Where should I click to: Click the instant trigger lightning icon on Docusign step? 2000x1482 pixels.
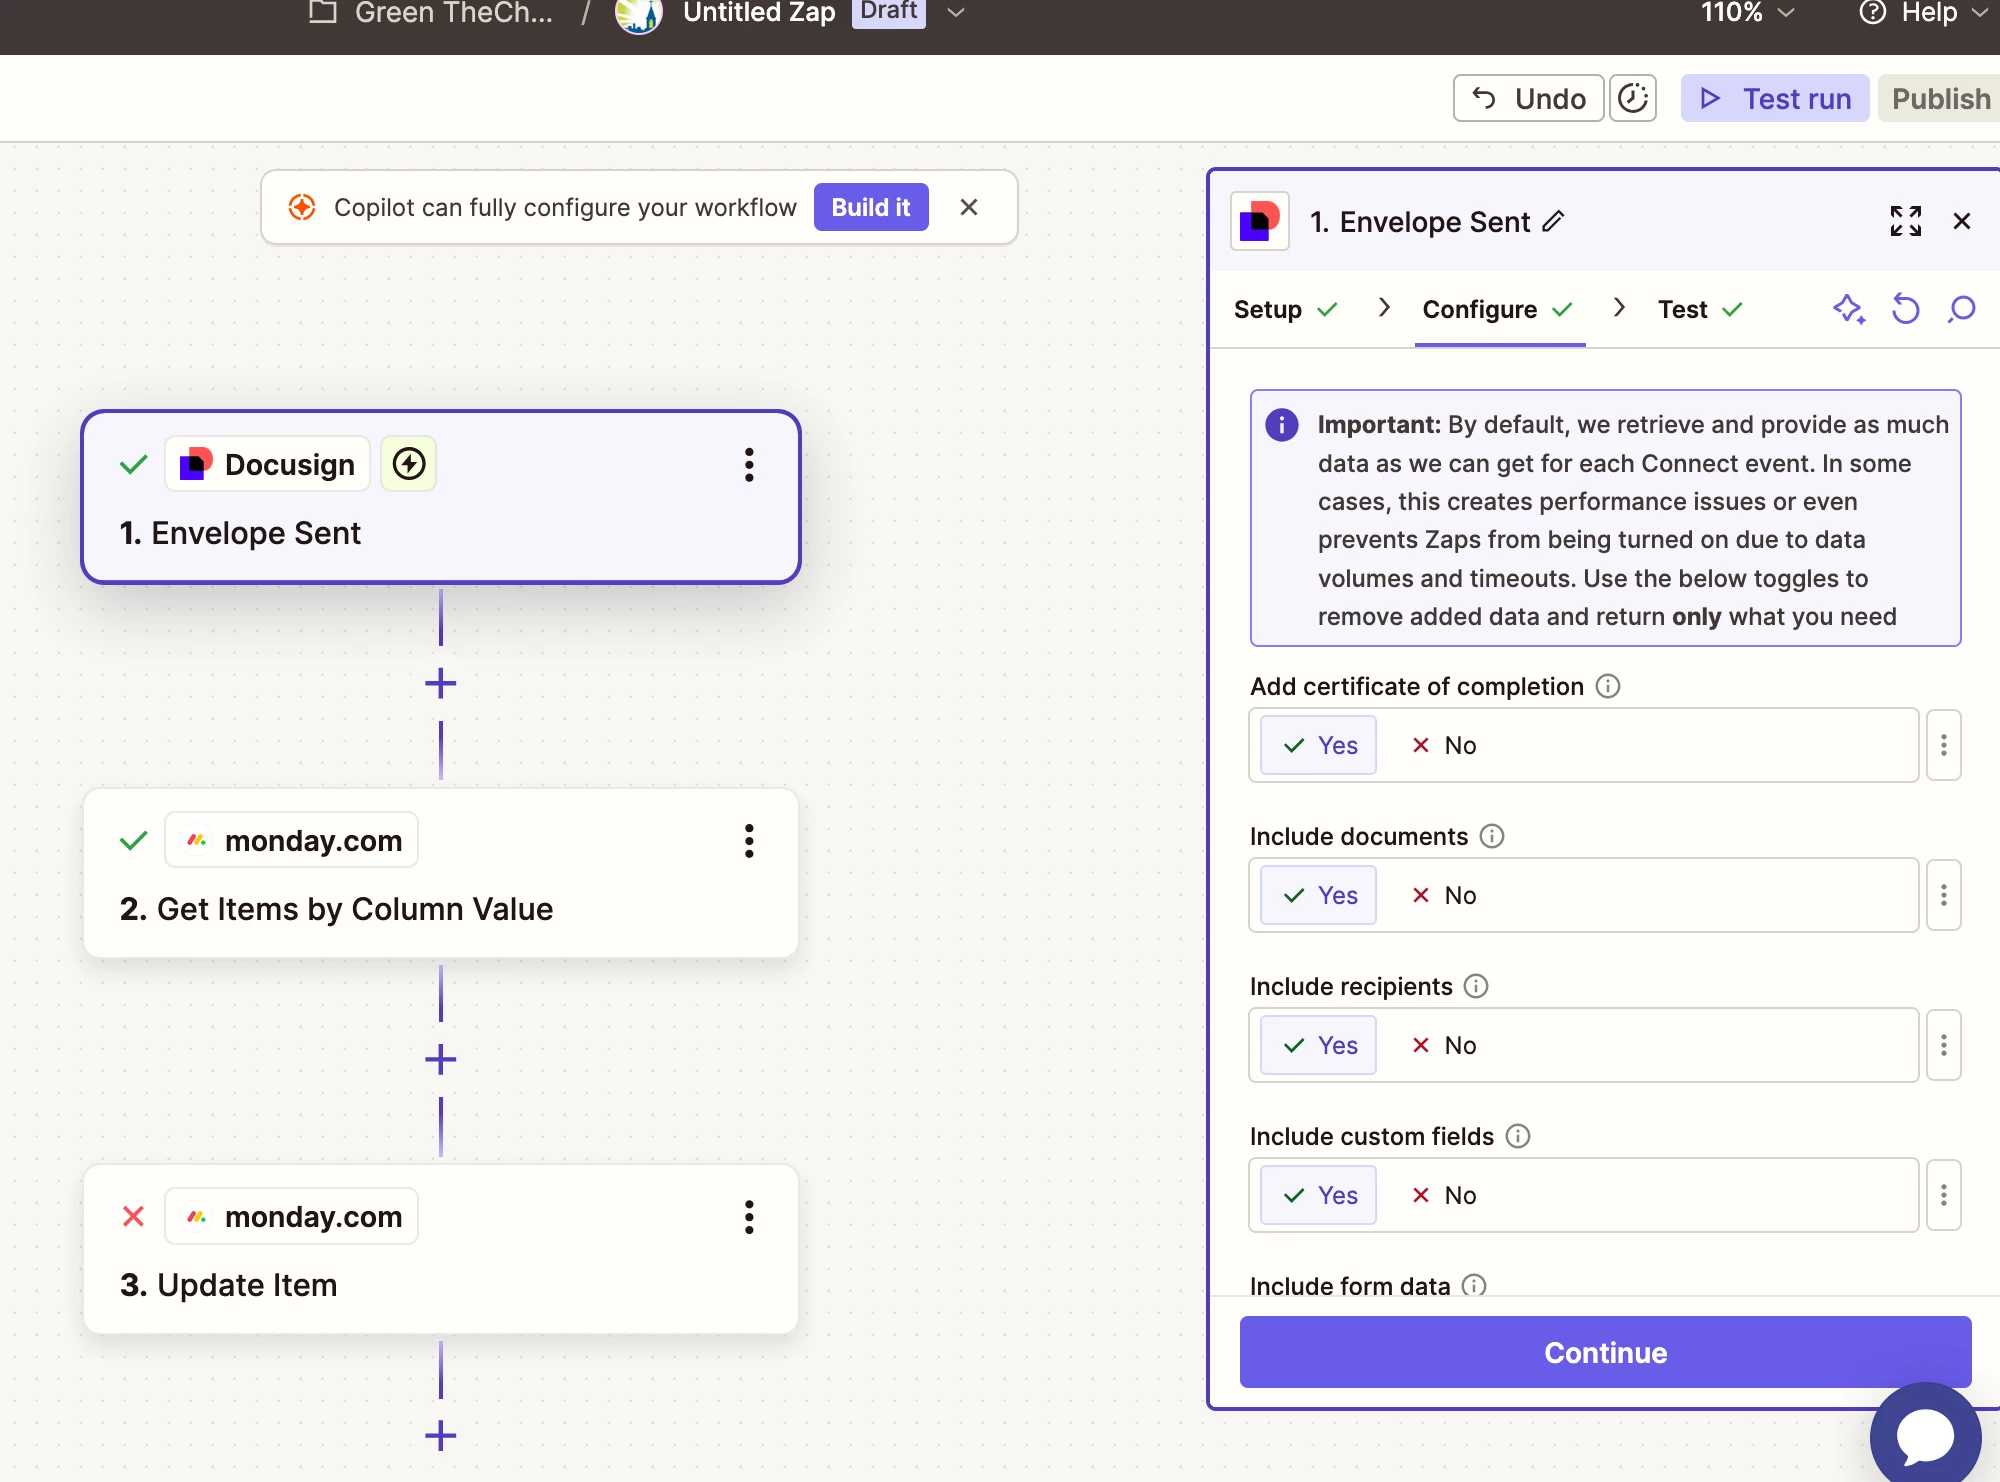pos(408,464)
